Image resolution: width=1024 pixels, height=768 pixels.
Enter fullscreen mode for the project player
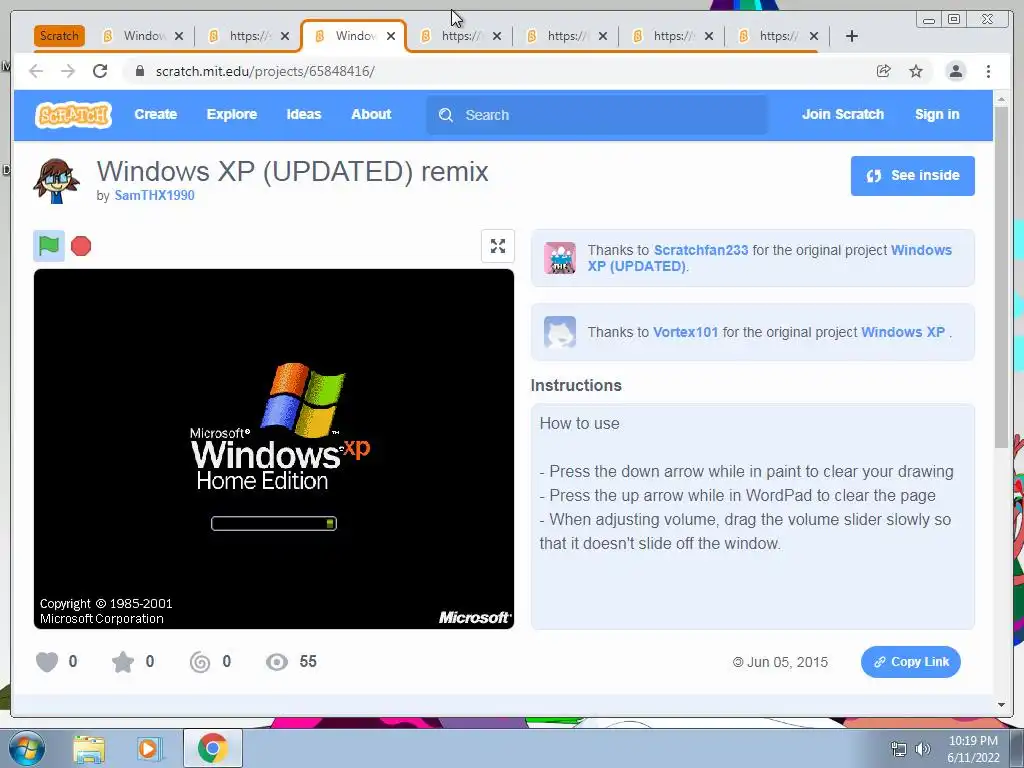(x=498, y=246)
